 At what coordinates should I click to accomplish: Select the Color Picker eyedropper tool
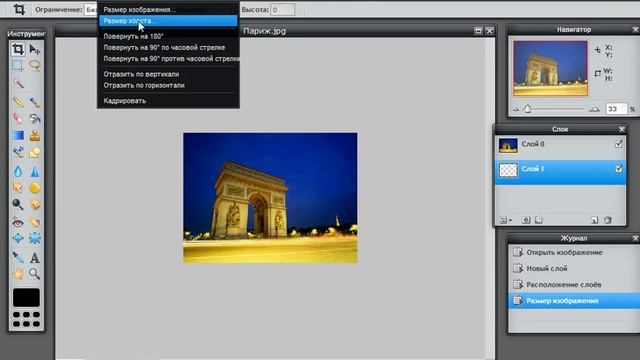[x=18, y=258]
